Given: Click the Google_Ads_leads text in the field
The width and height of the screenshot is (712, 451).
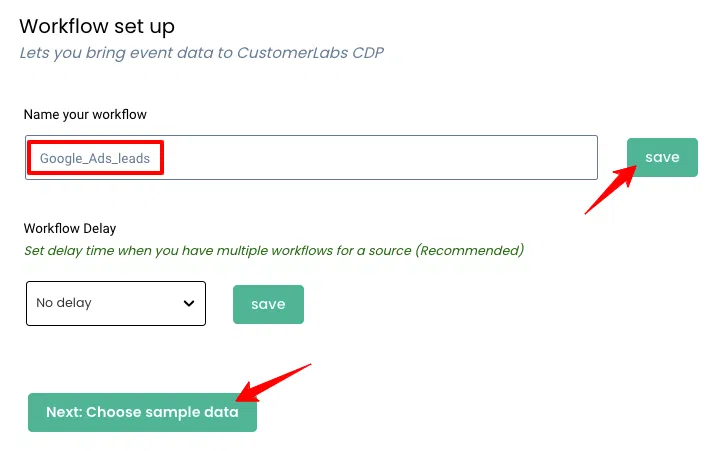Looking at the screenshot, I should point(95,159).
